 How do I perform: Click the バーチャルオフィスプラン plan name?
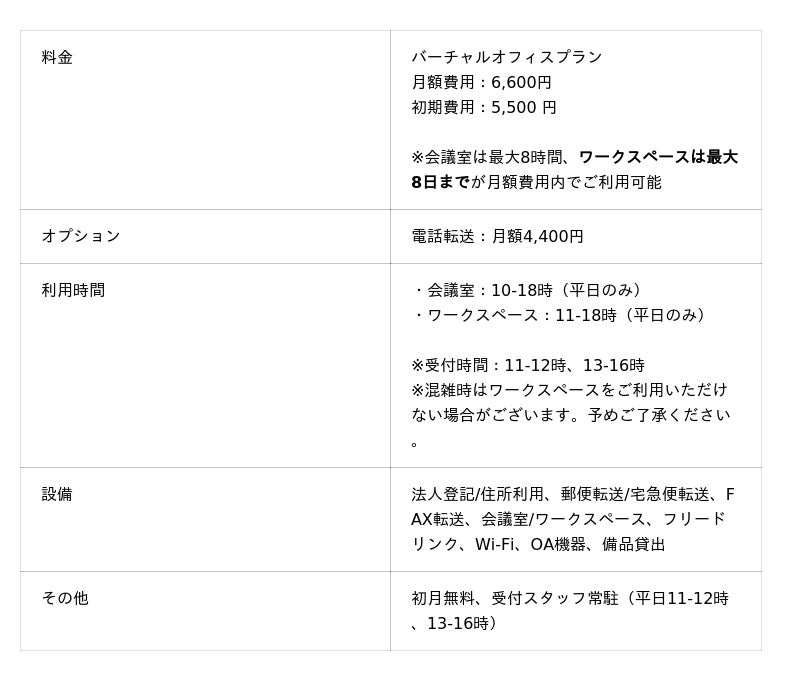coord(506,58)
